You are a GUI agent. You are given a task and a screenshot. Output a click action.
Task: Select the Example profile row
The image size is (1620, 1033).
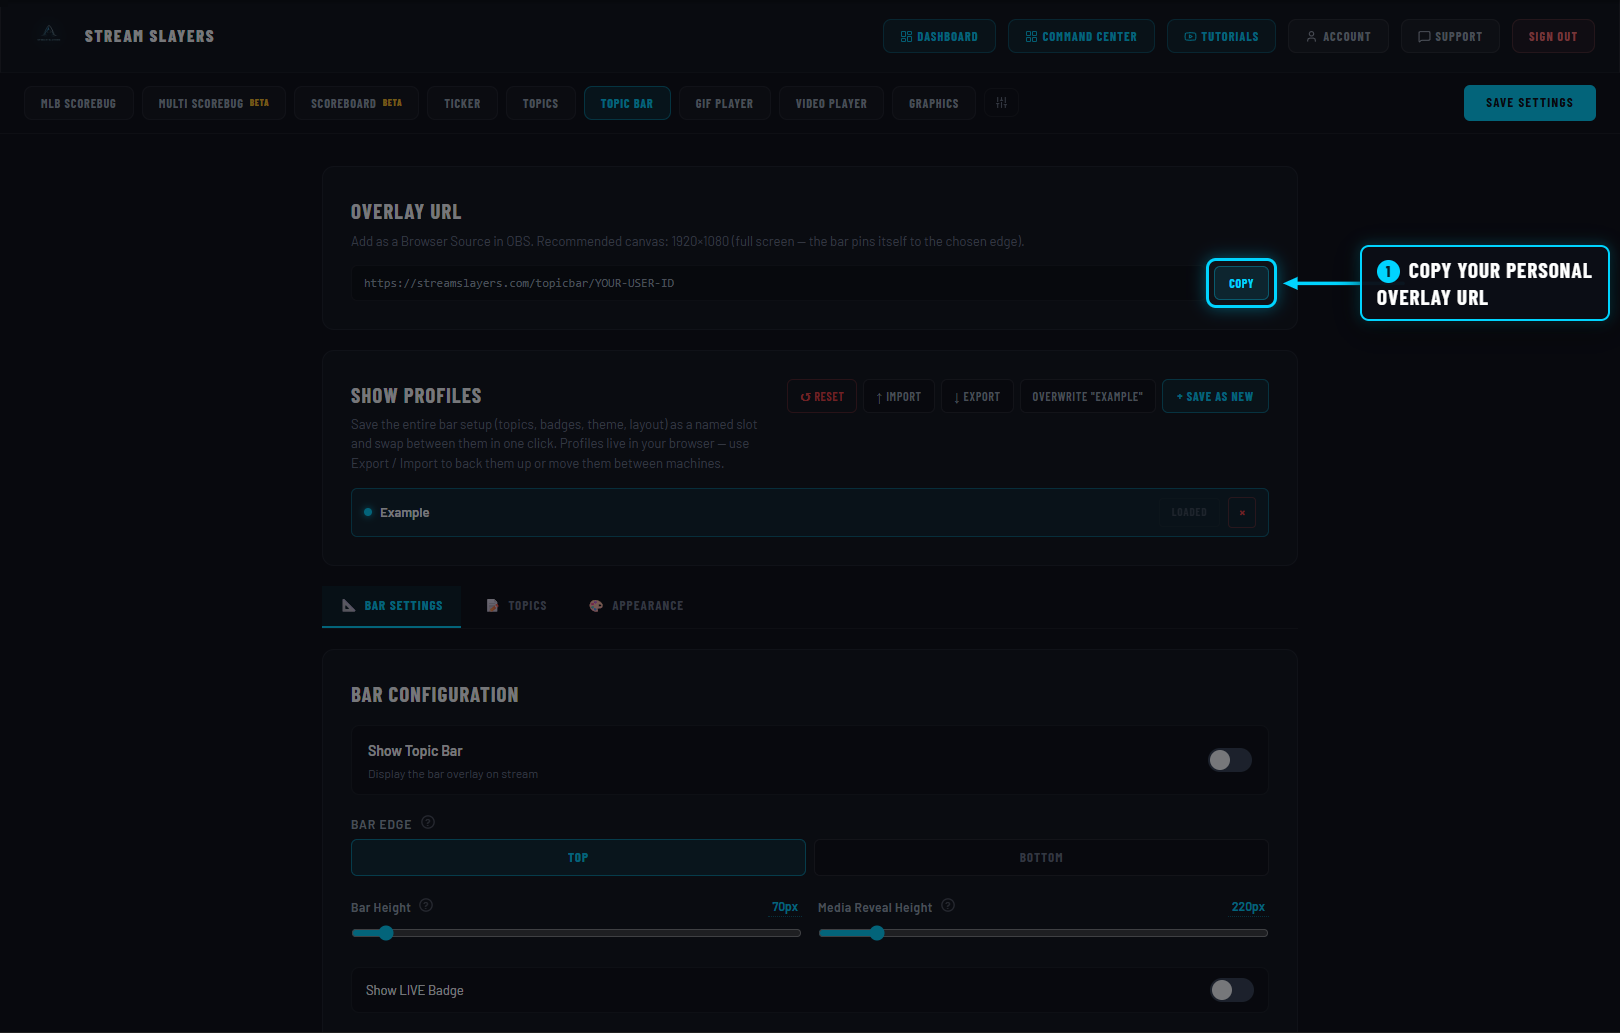(x=810, y=512)
